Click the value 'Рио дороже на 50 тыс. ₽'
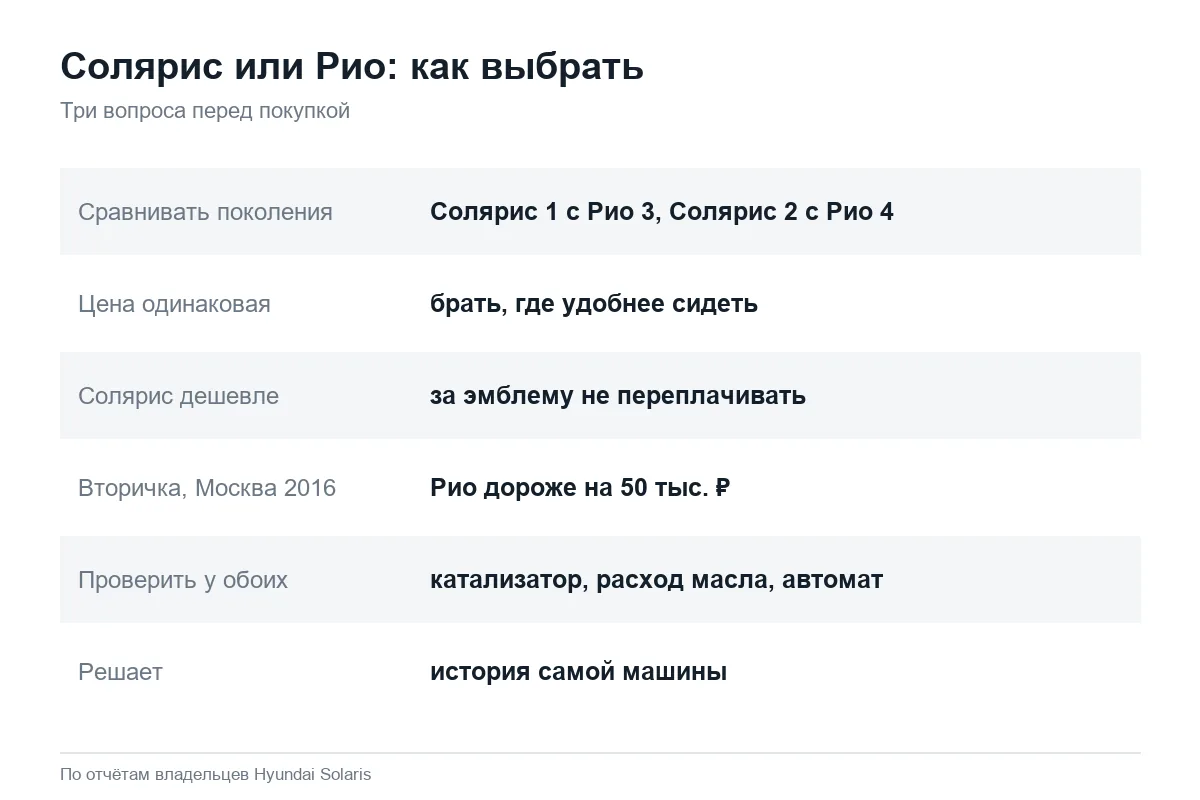Screen dimensions: 1200x800 [580, 488]
